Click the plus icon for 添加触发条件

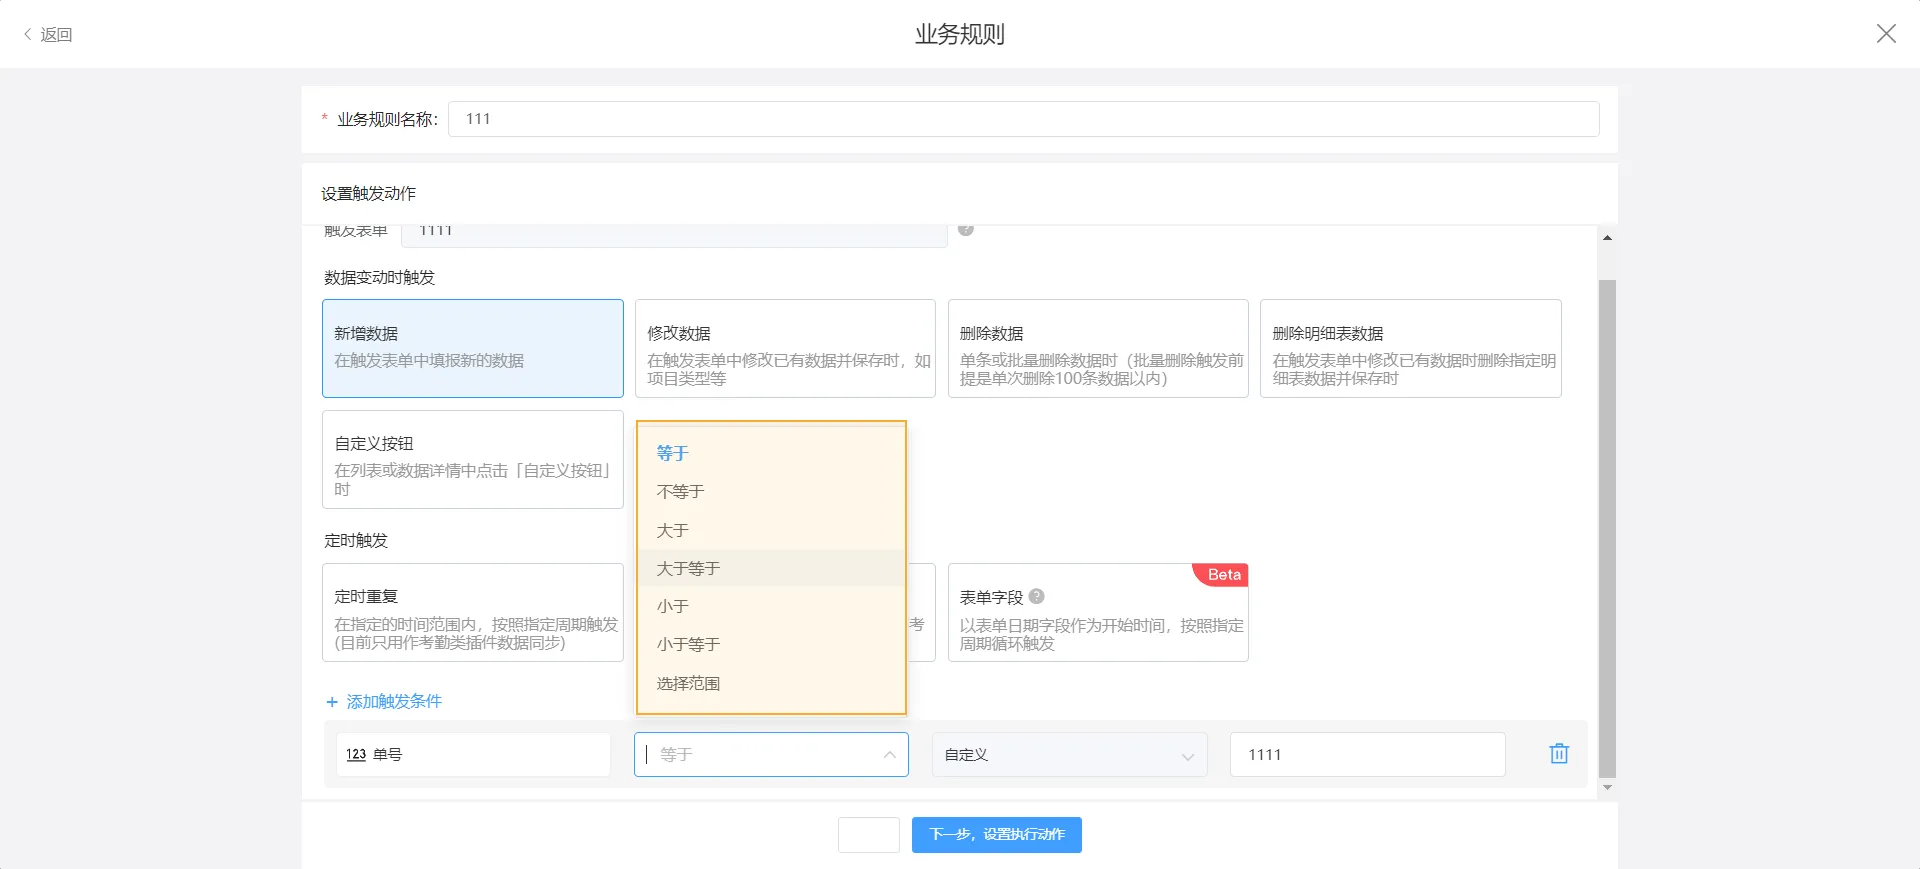[x=332, y=702]
